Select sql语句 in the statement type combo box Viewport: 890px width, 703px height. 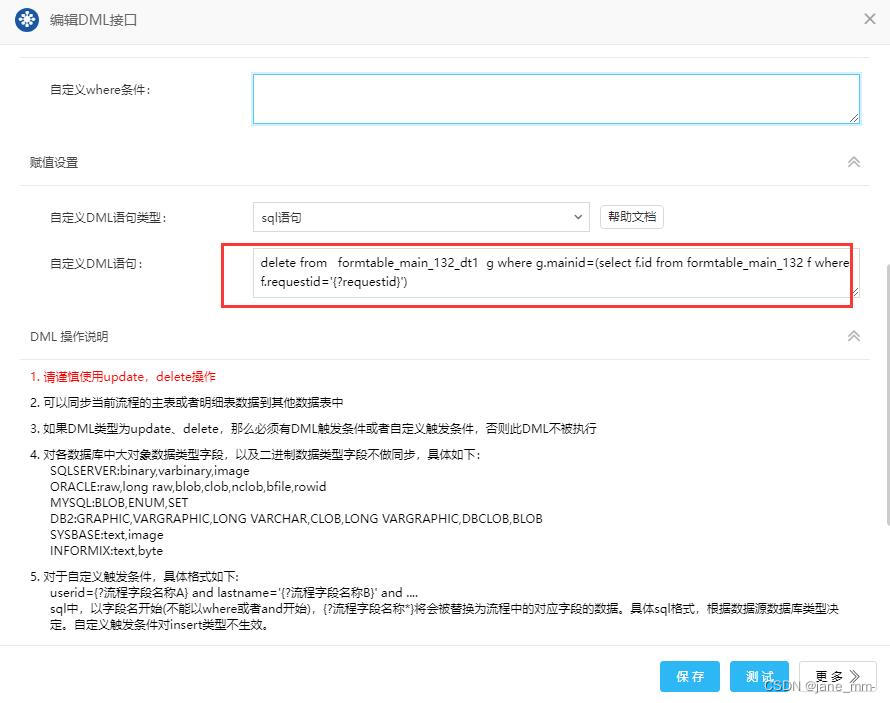(420, 217)
